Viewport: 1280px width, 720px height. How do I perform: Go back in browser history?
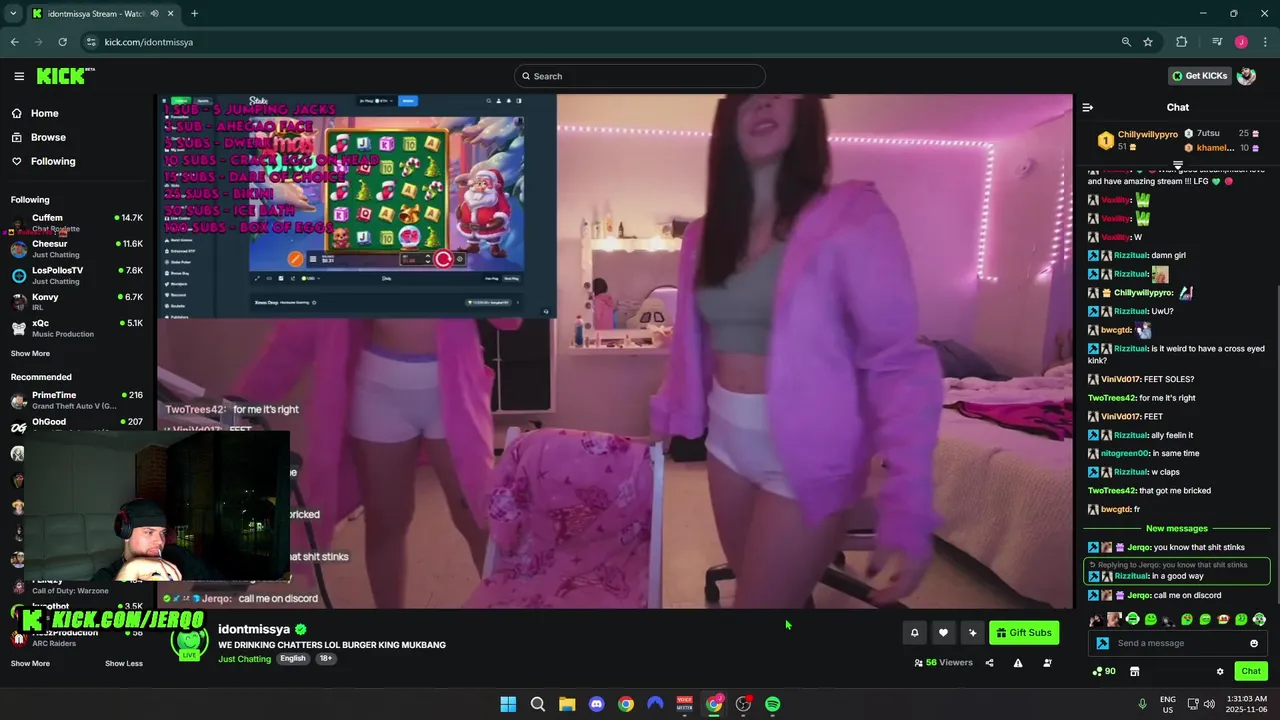(x=14, y=42)
